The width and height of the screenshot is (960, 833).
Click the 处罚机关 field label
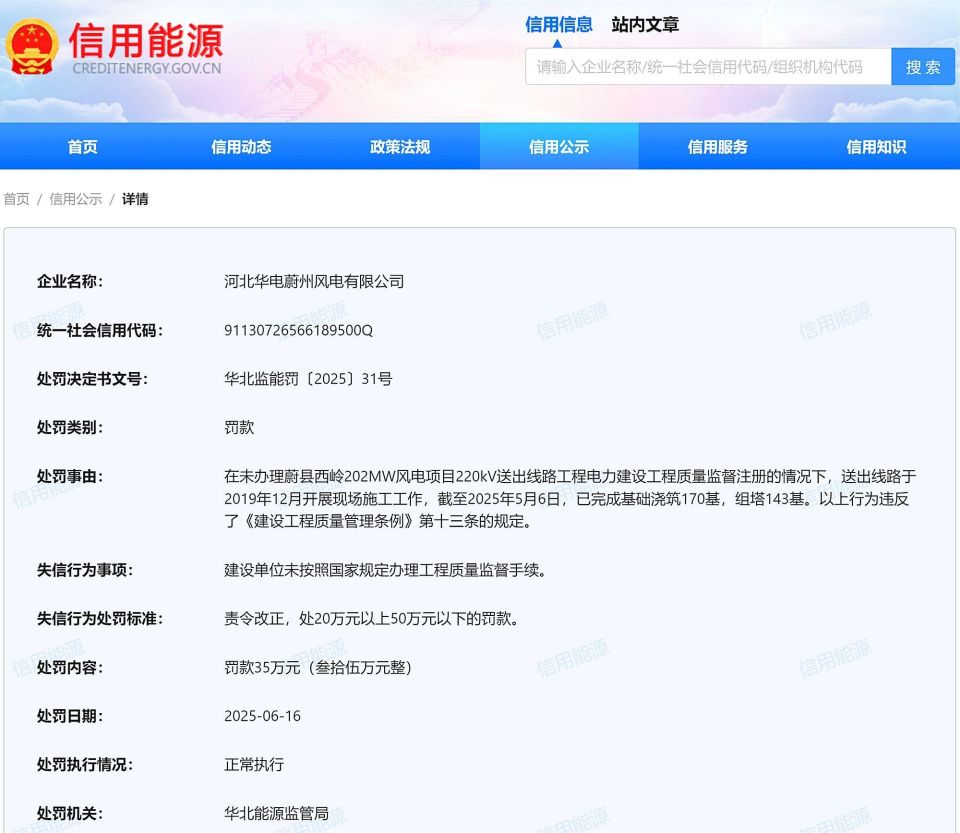point(70,813)
